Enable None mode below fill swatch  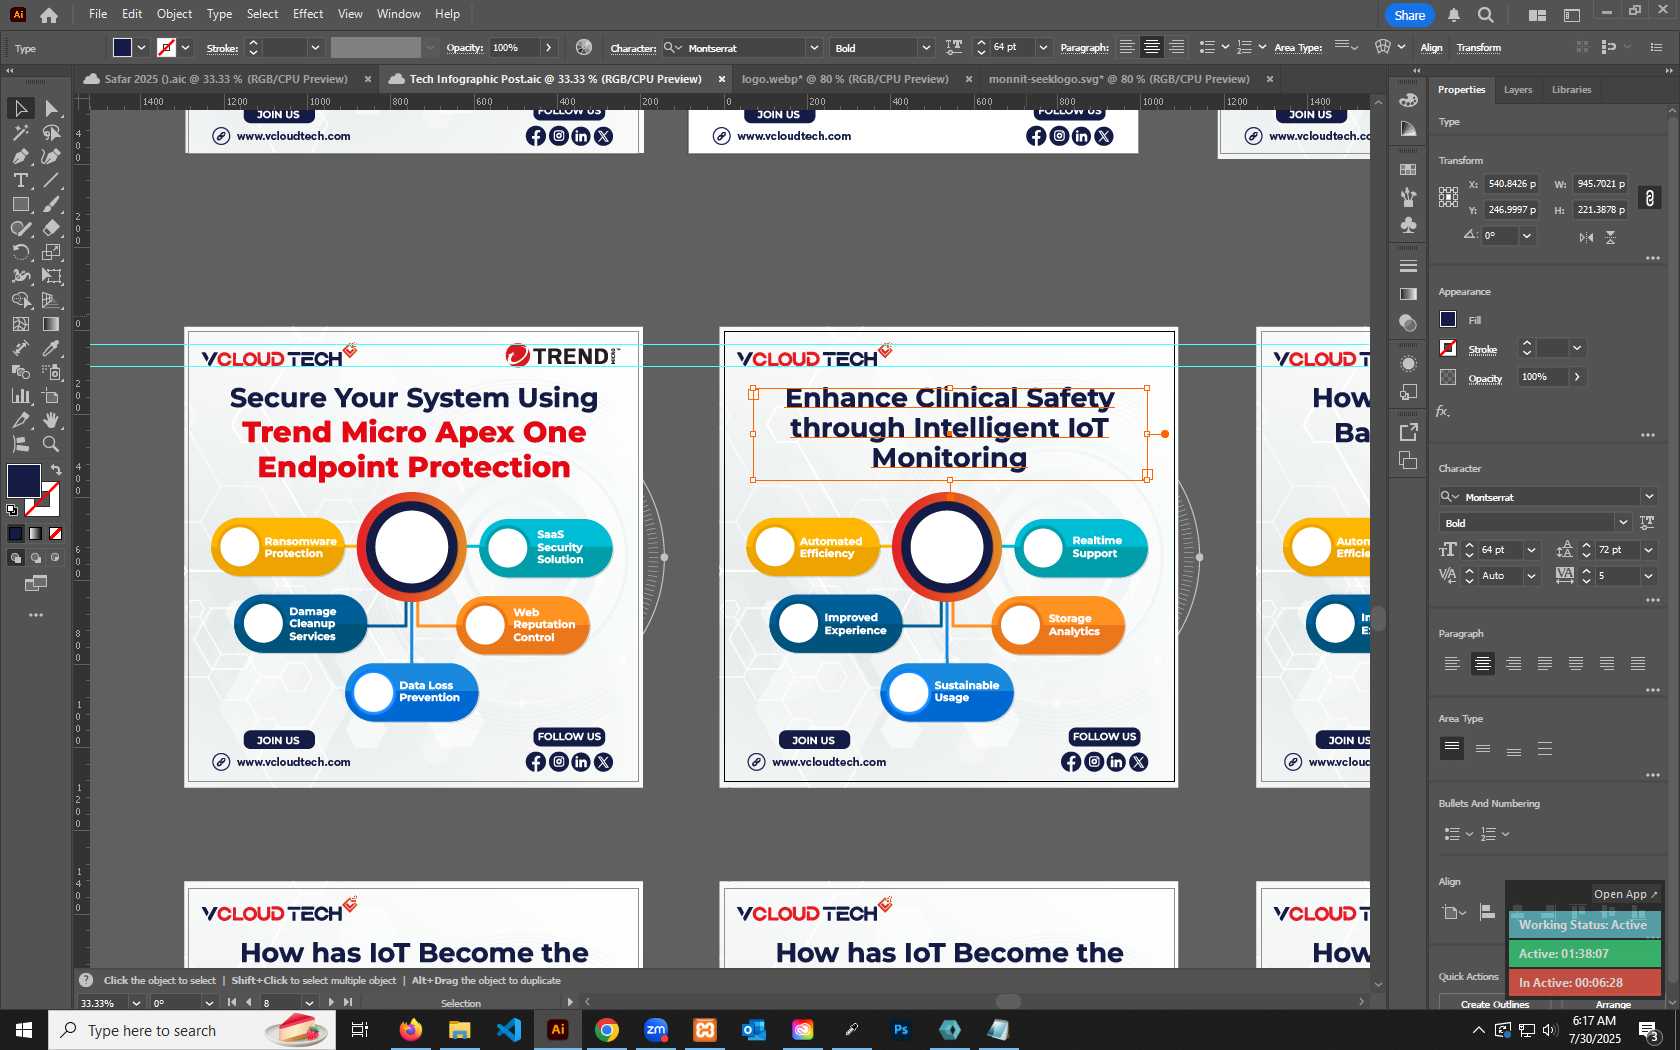coord(56,533)
